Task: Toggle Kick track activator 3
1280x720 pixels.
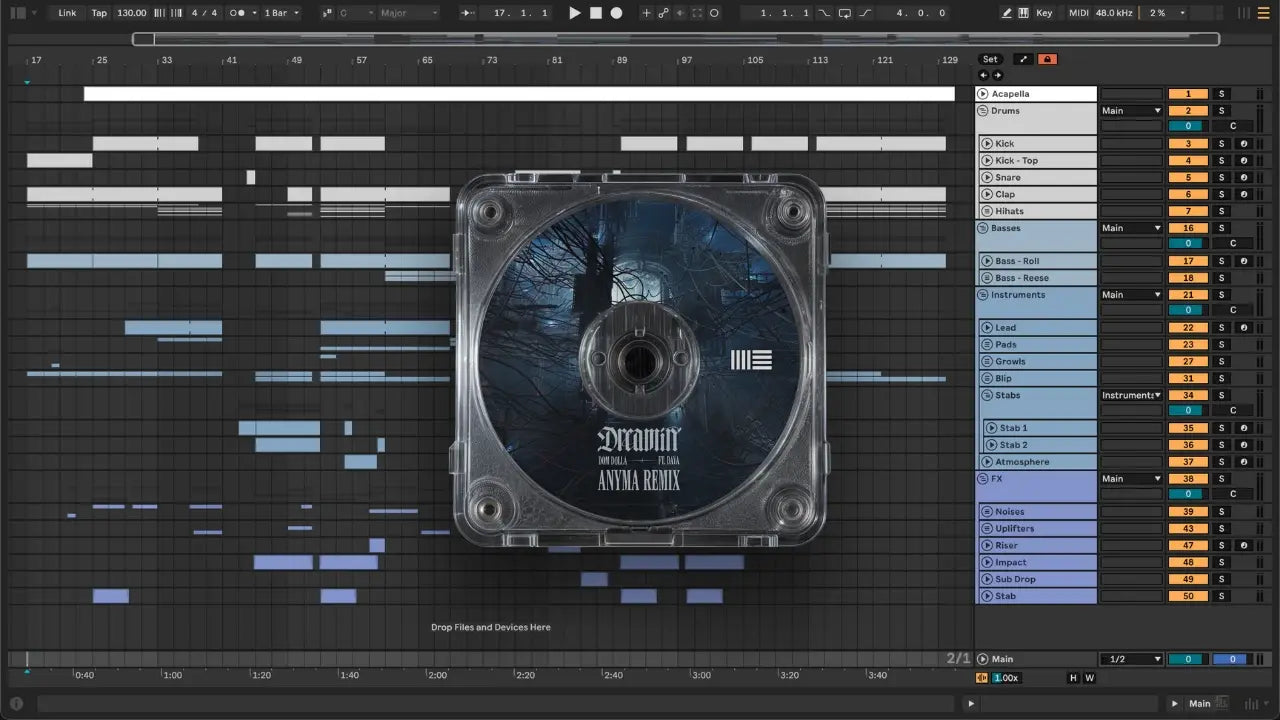Action: click(1188, 144)
